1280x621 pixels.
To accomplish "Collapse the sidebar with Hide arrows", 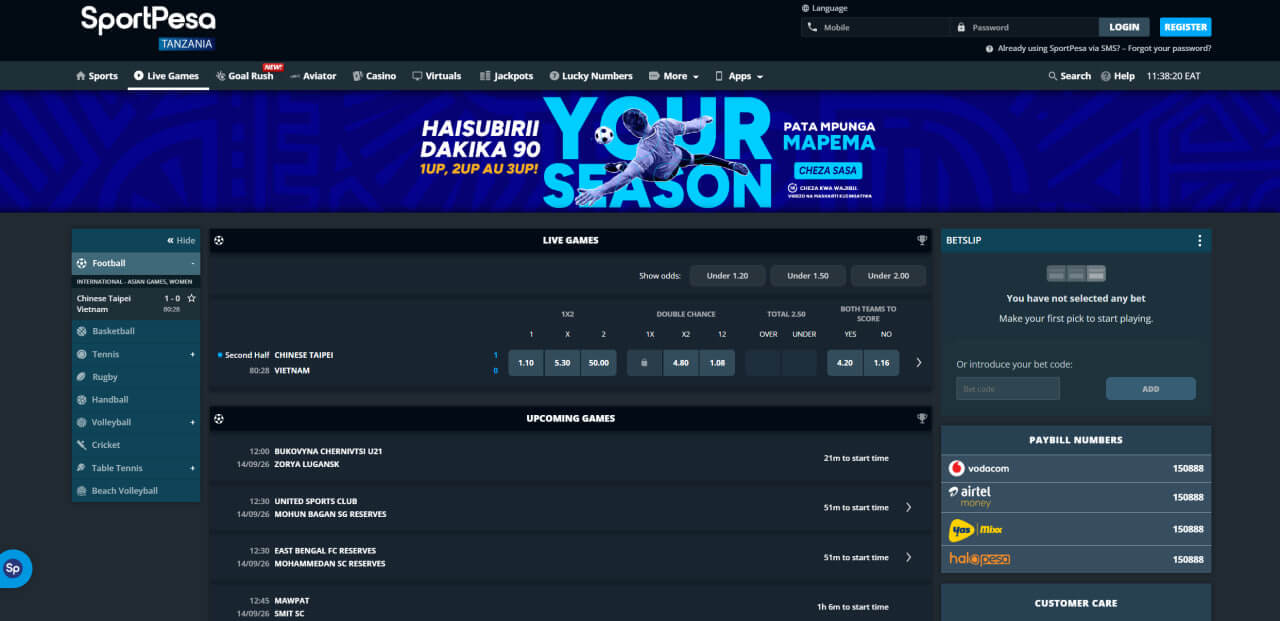I will 181,240.
